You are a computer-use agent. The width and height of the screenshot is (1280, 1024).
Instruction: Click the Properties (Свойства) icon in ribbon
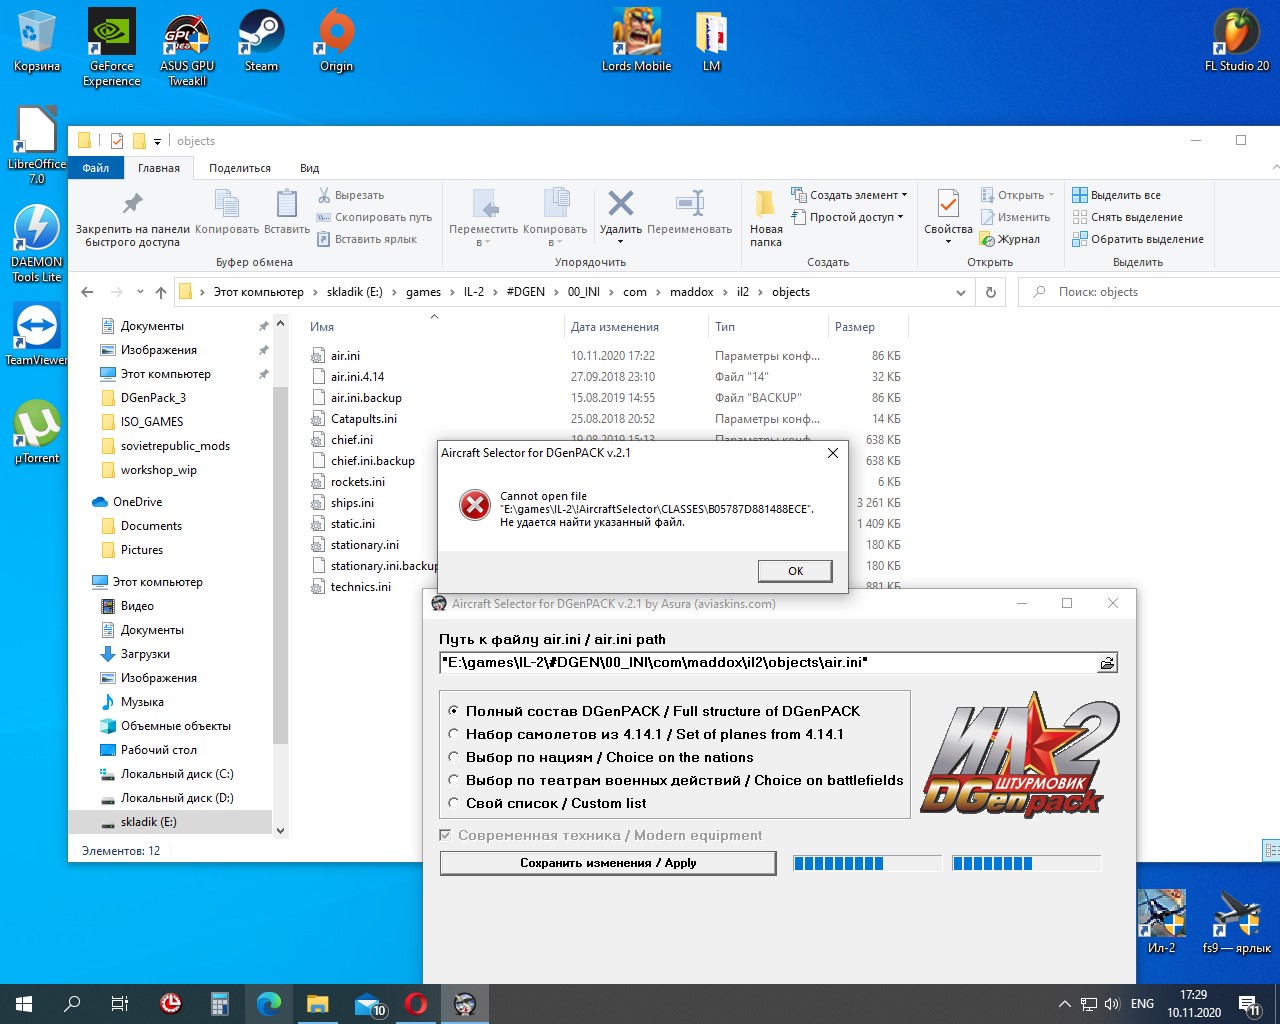click(x=948, y=205)
